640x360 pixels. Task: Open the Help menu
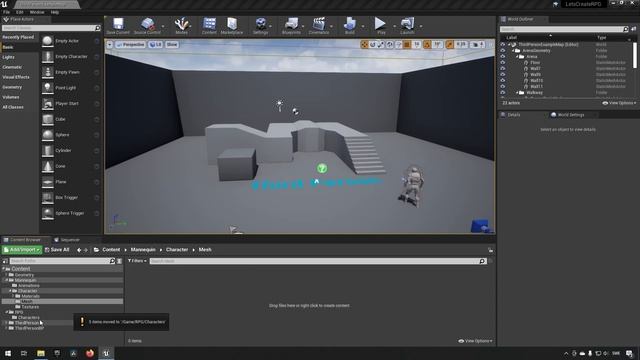55,12
